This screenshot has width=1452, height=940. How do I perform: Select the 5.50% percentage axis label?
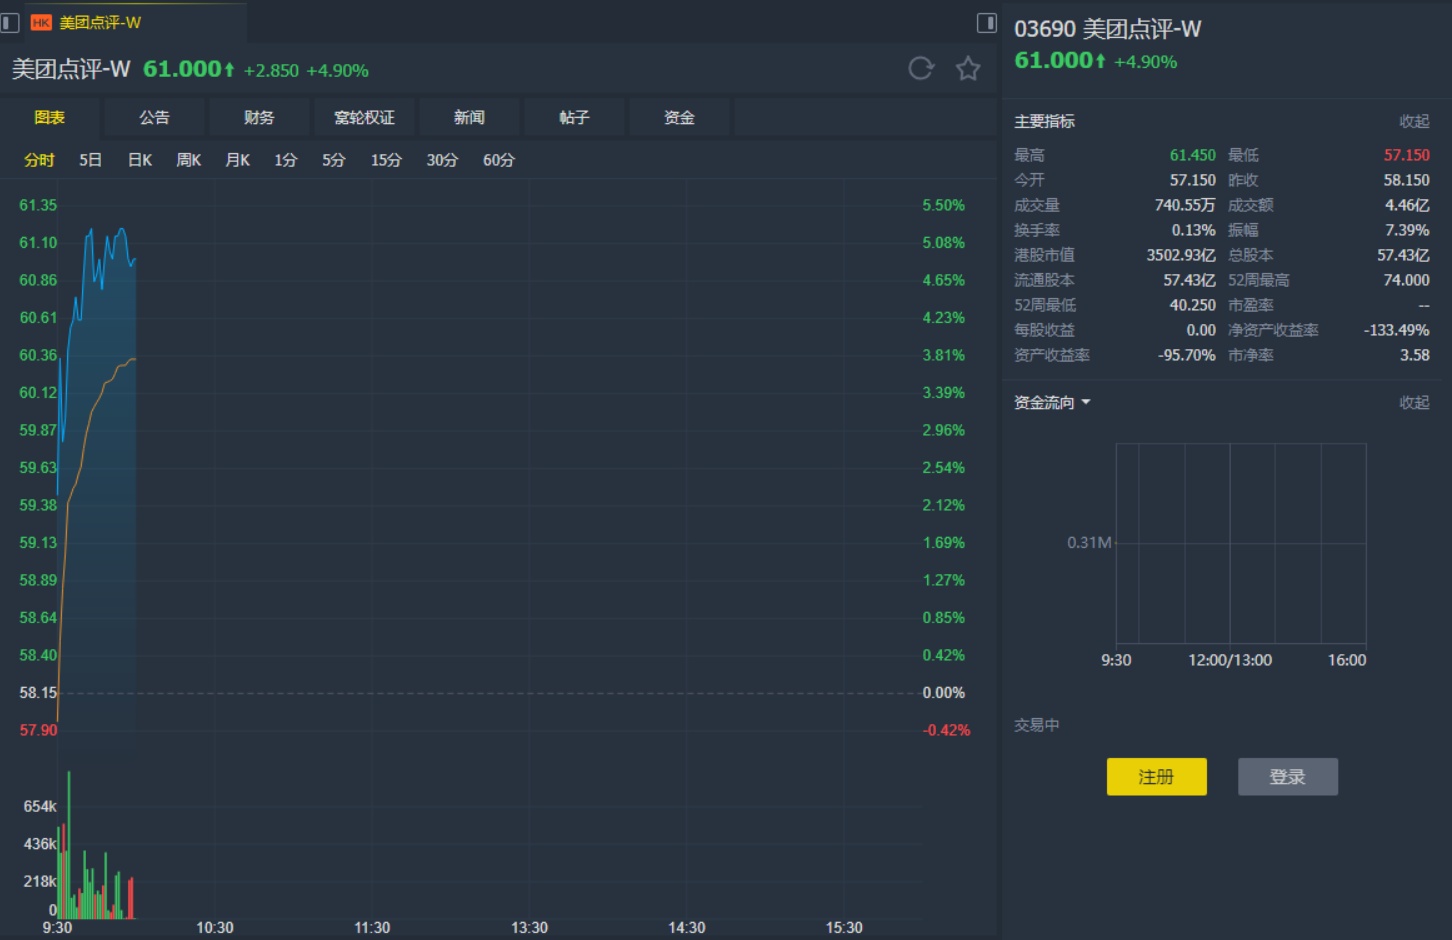pyautogui.click(x=944, y=205)
